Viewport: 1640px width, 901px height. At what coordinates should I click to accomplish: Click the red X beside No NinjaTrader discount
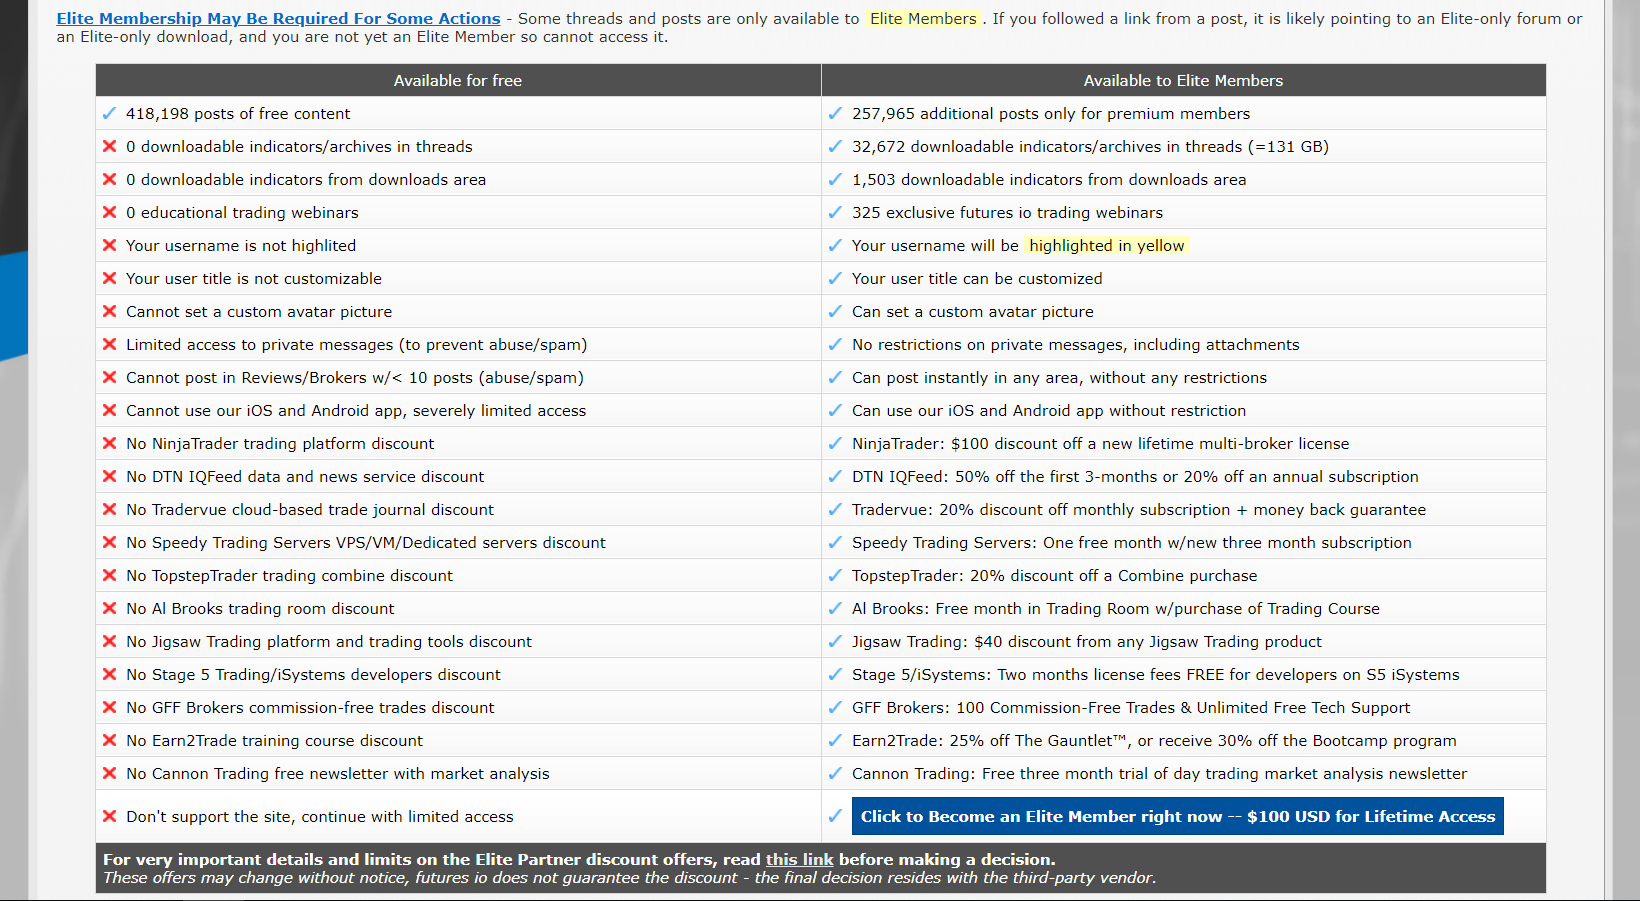pos(110,443)
